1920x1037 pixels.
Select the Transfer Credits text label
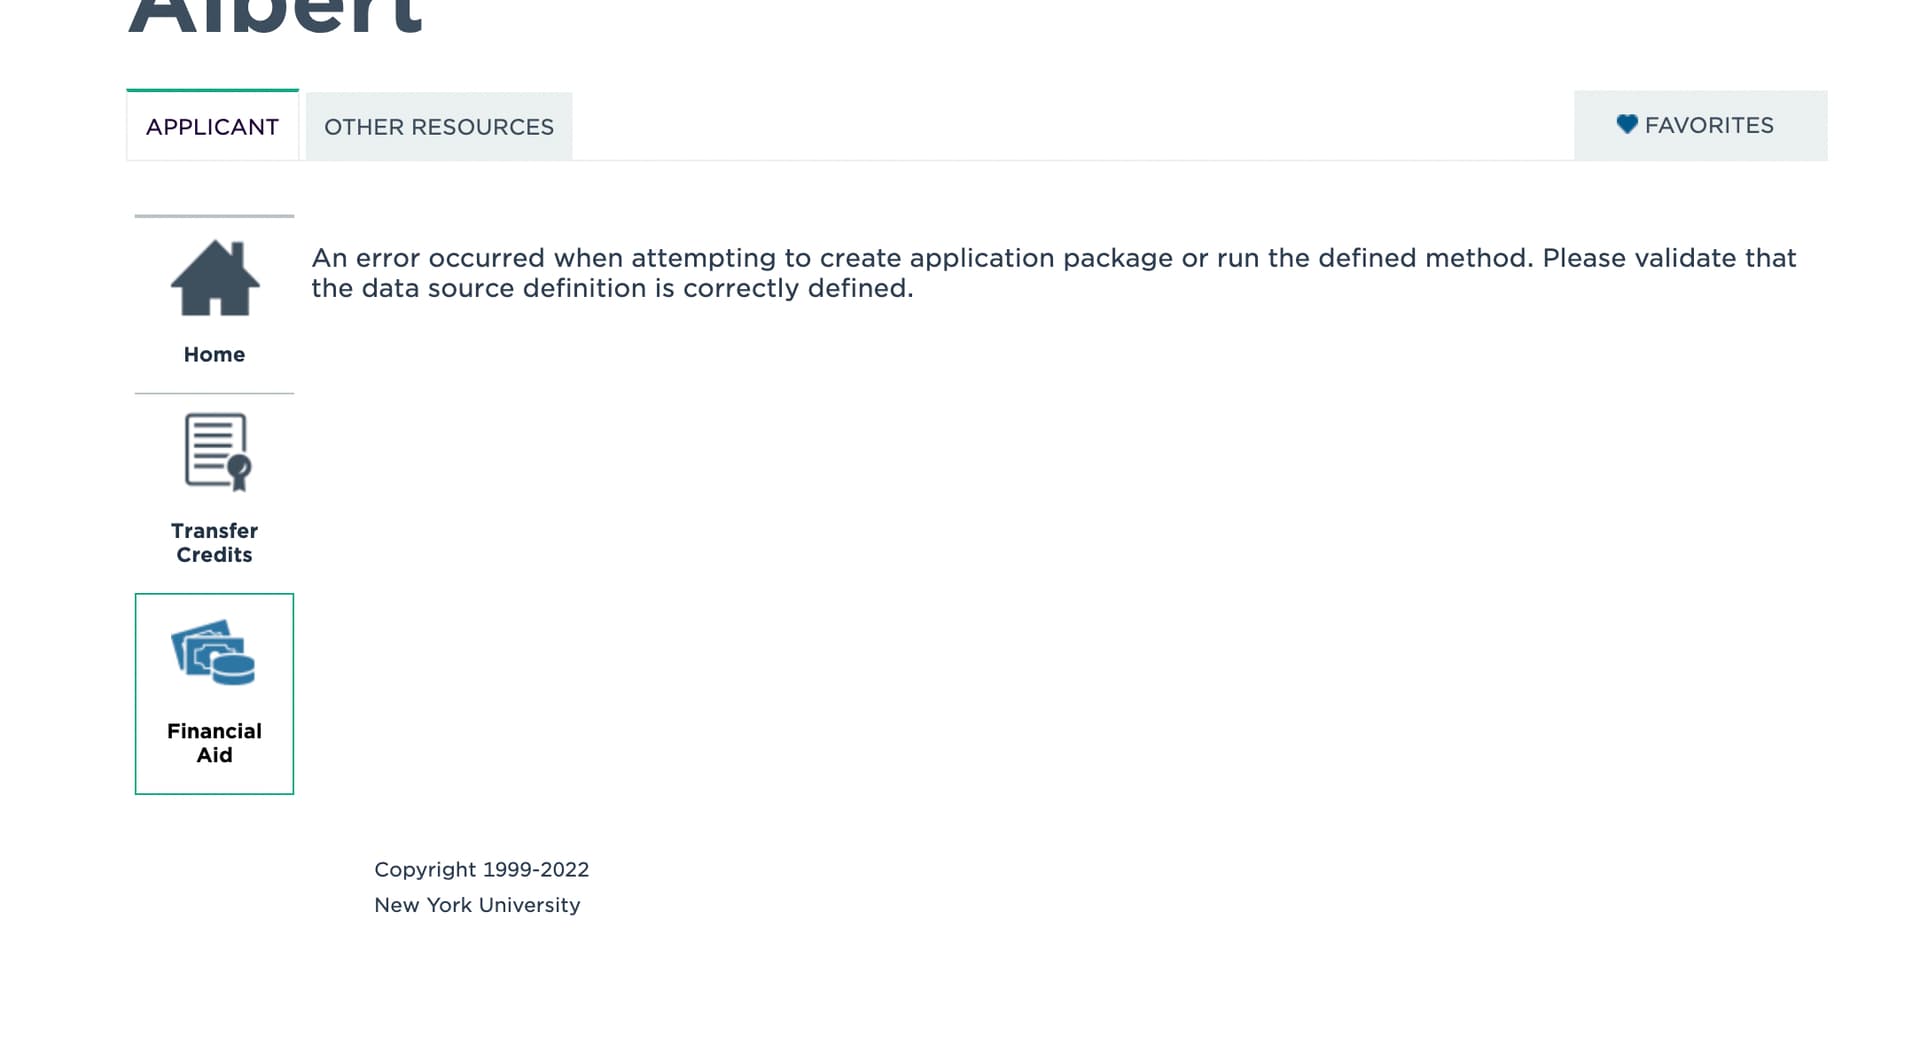[214, 543]
